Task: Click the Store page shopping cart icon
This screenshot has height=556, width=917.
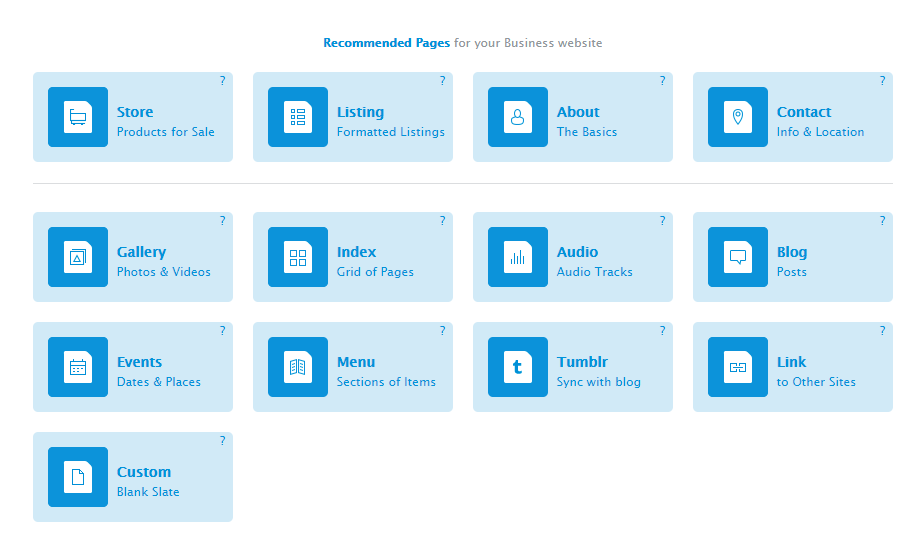Action: click(x=78, y=117)
